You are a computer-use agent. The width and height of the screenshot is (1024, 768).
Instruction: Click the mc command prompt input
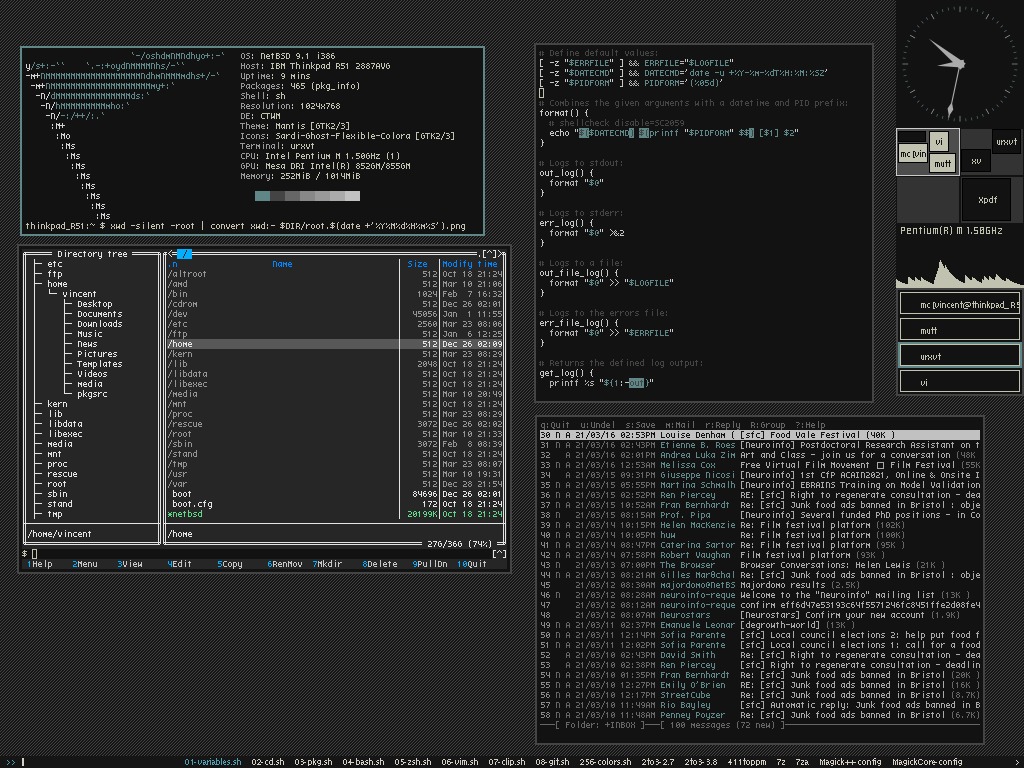[261, 554]
